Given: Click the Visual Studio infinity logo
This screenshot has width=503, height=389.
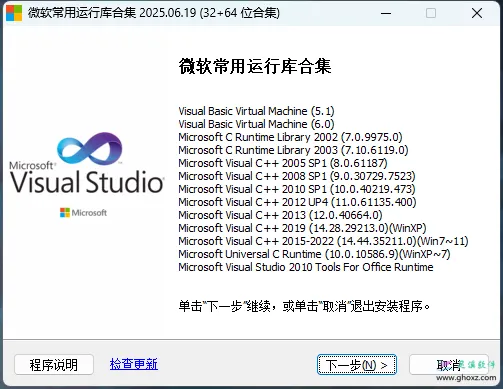Looking at the screenshot, I should click(90, 148).
